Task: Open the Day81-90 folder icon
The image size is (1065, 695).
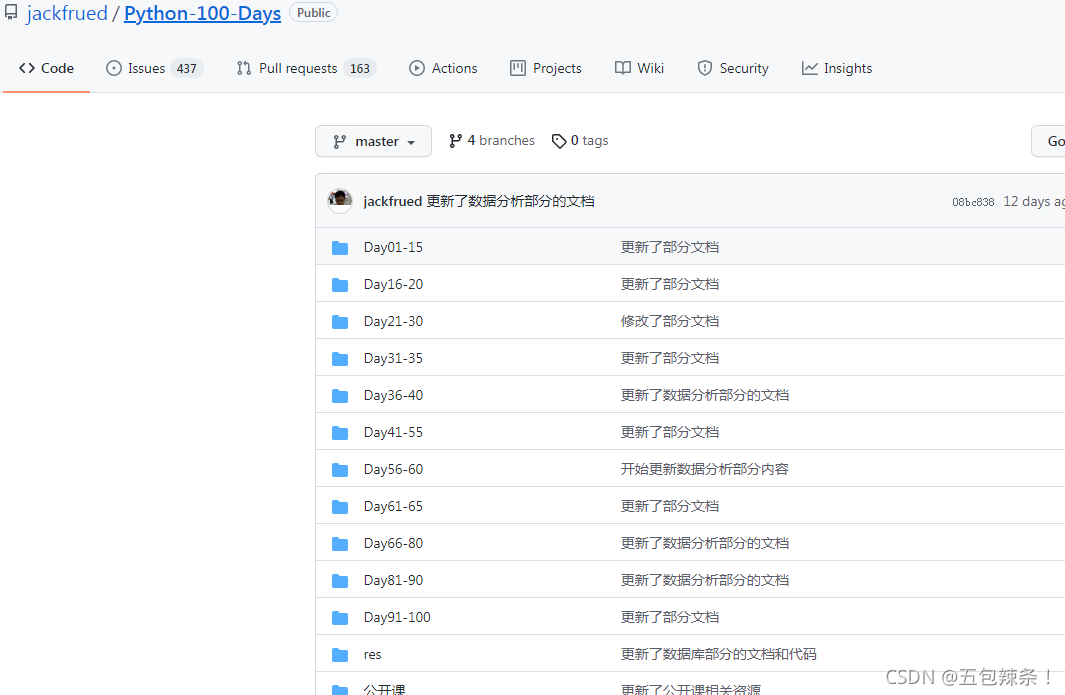Action: point(340,581)
